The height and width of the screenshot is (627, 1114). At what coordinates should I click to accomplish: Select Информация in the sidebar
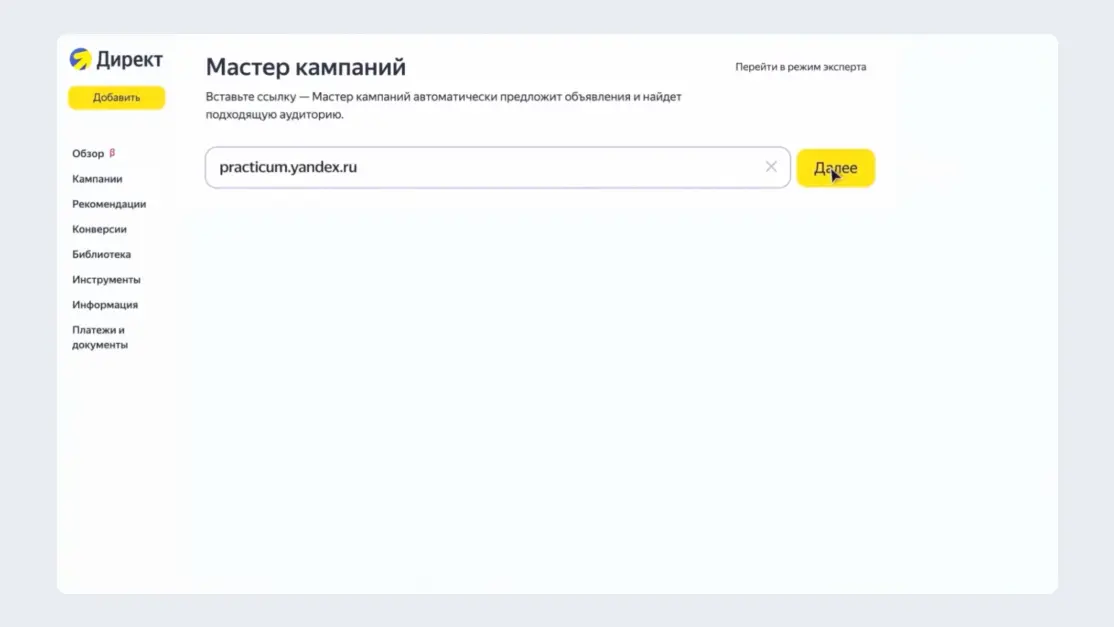coord(105,305)
